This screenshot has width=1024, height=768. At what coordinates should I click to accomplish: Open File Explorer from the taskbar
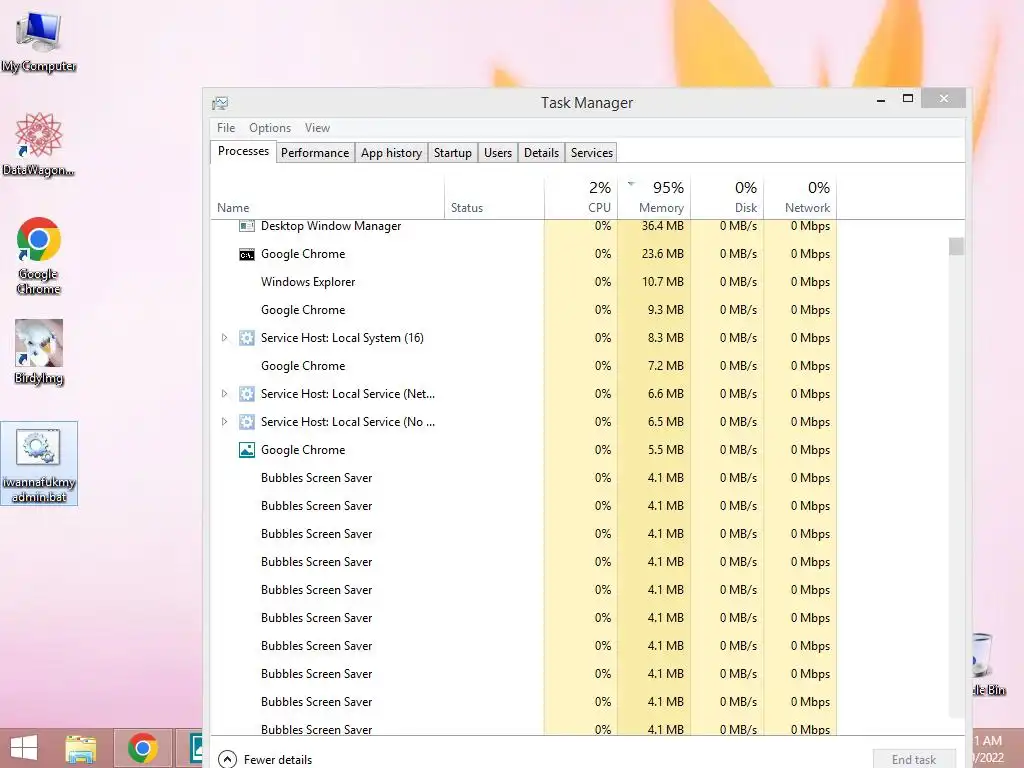pyautogui.click(x=80, y=748)
